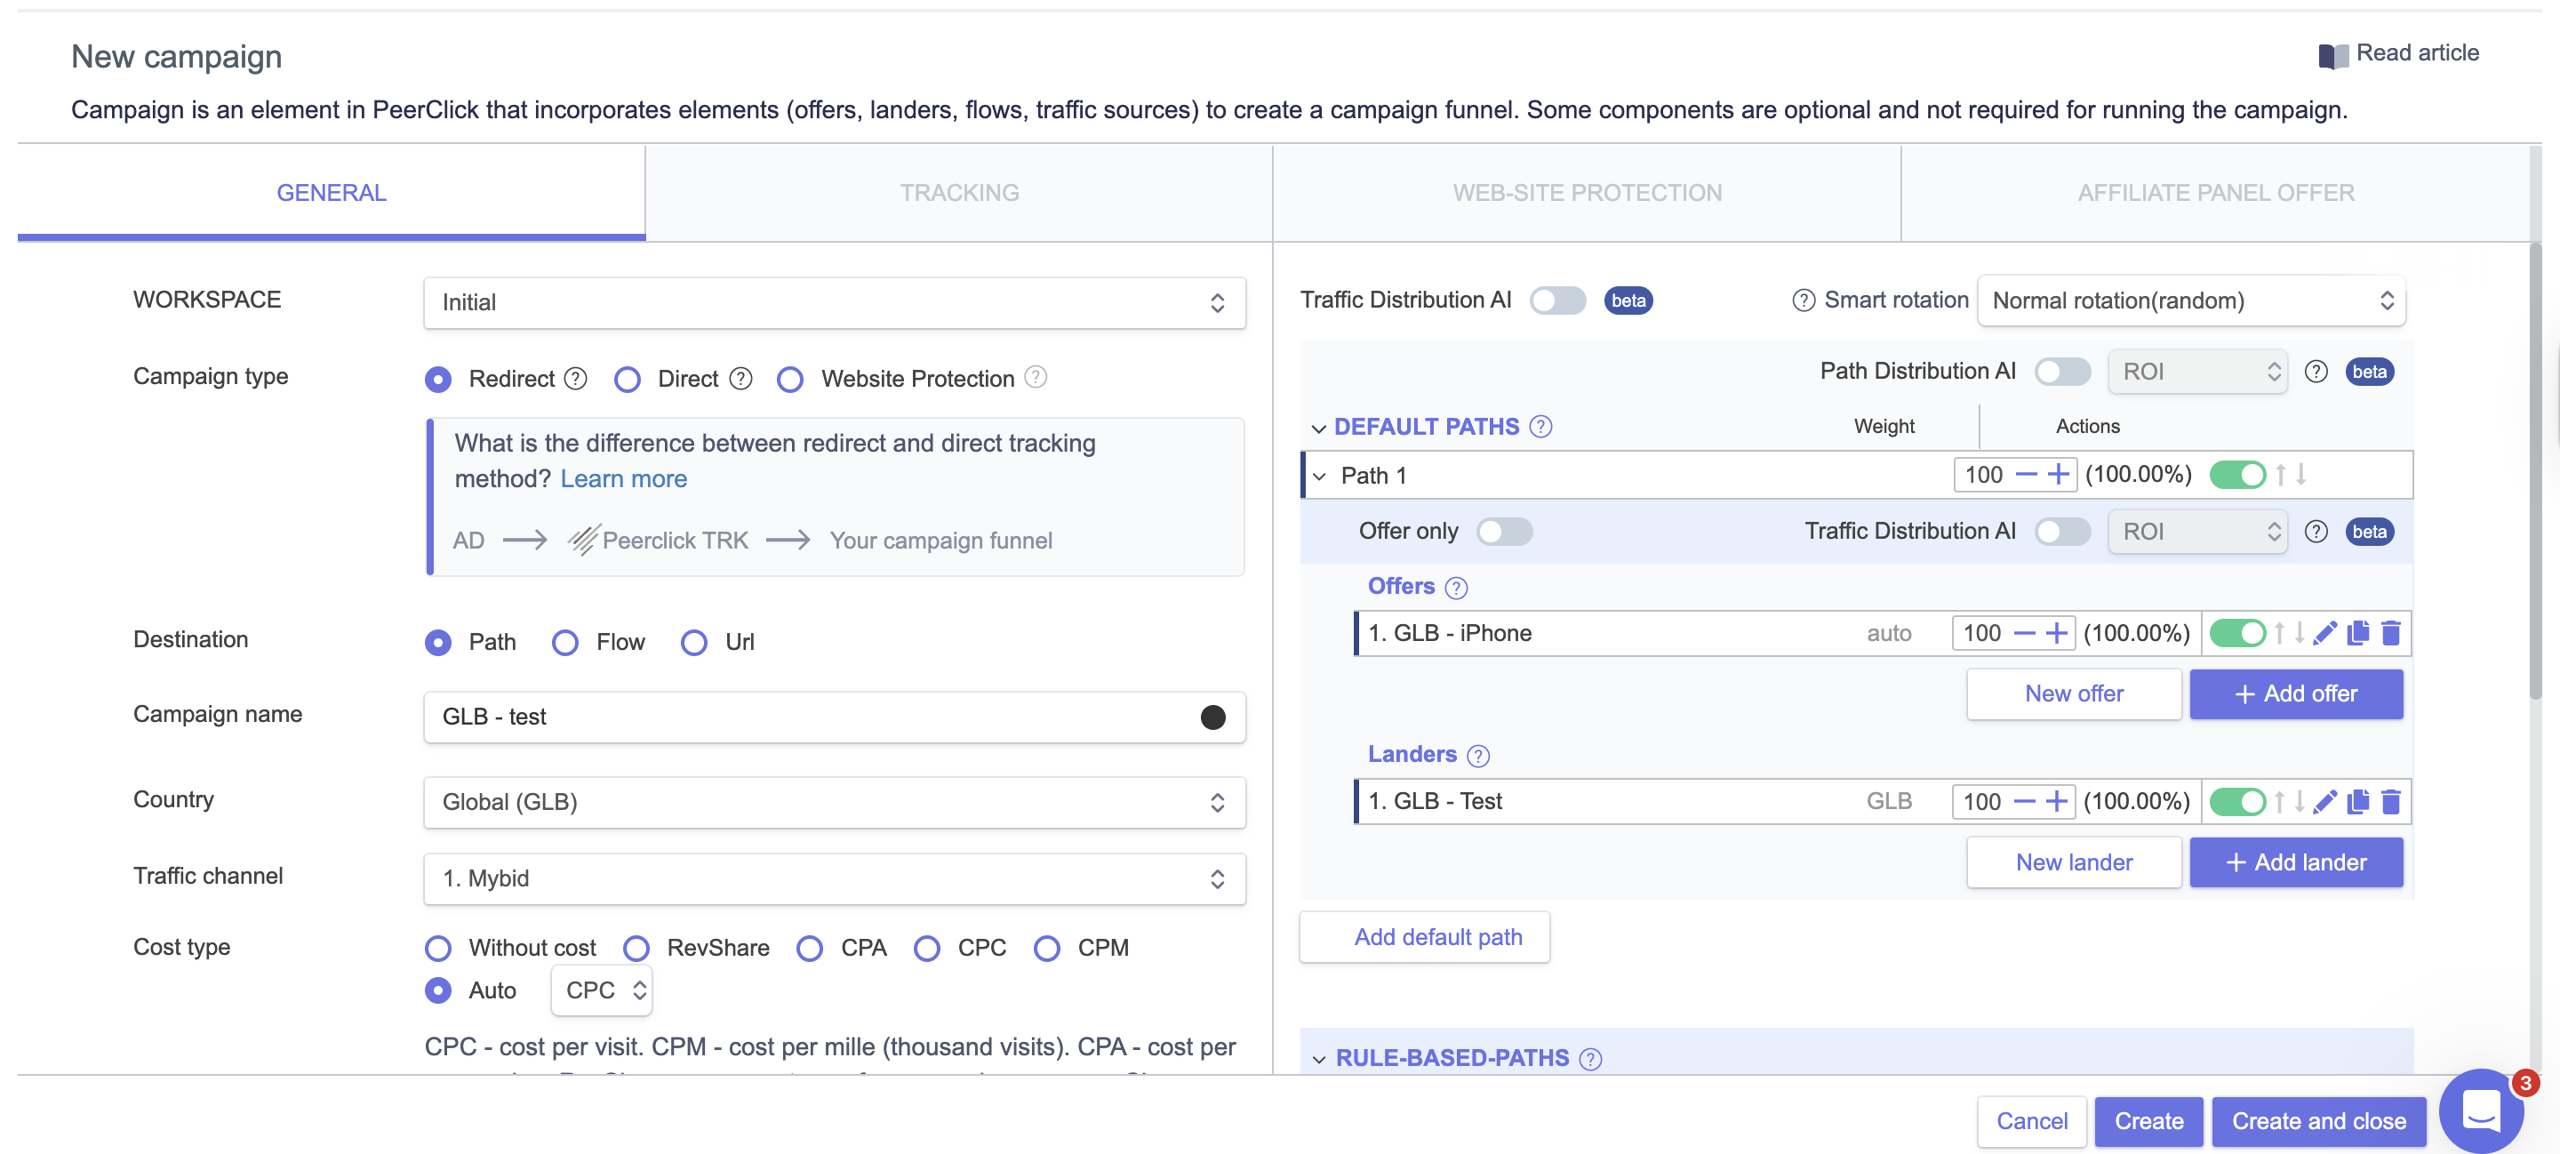
Task: Open the Traffic channel Mybid dropdown
Action: (834, 878)
